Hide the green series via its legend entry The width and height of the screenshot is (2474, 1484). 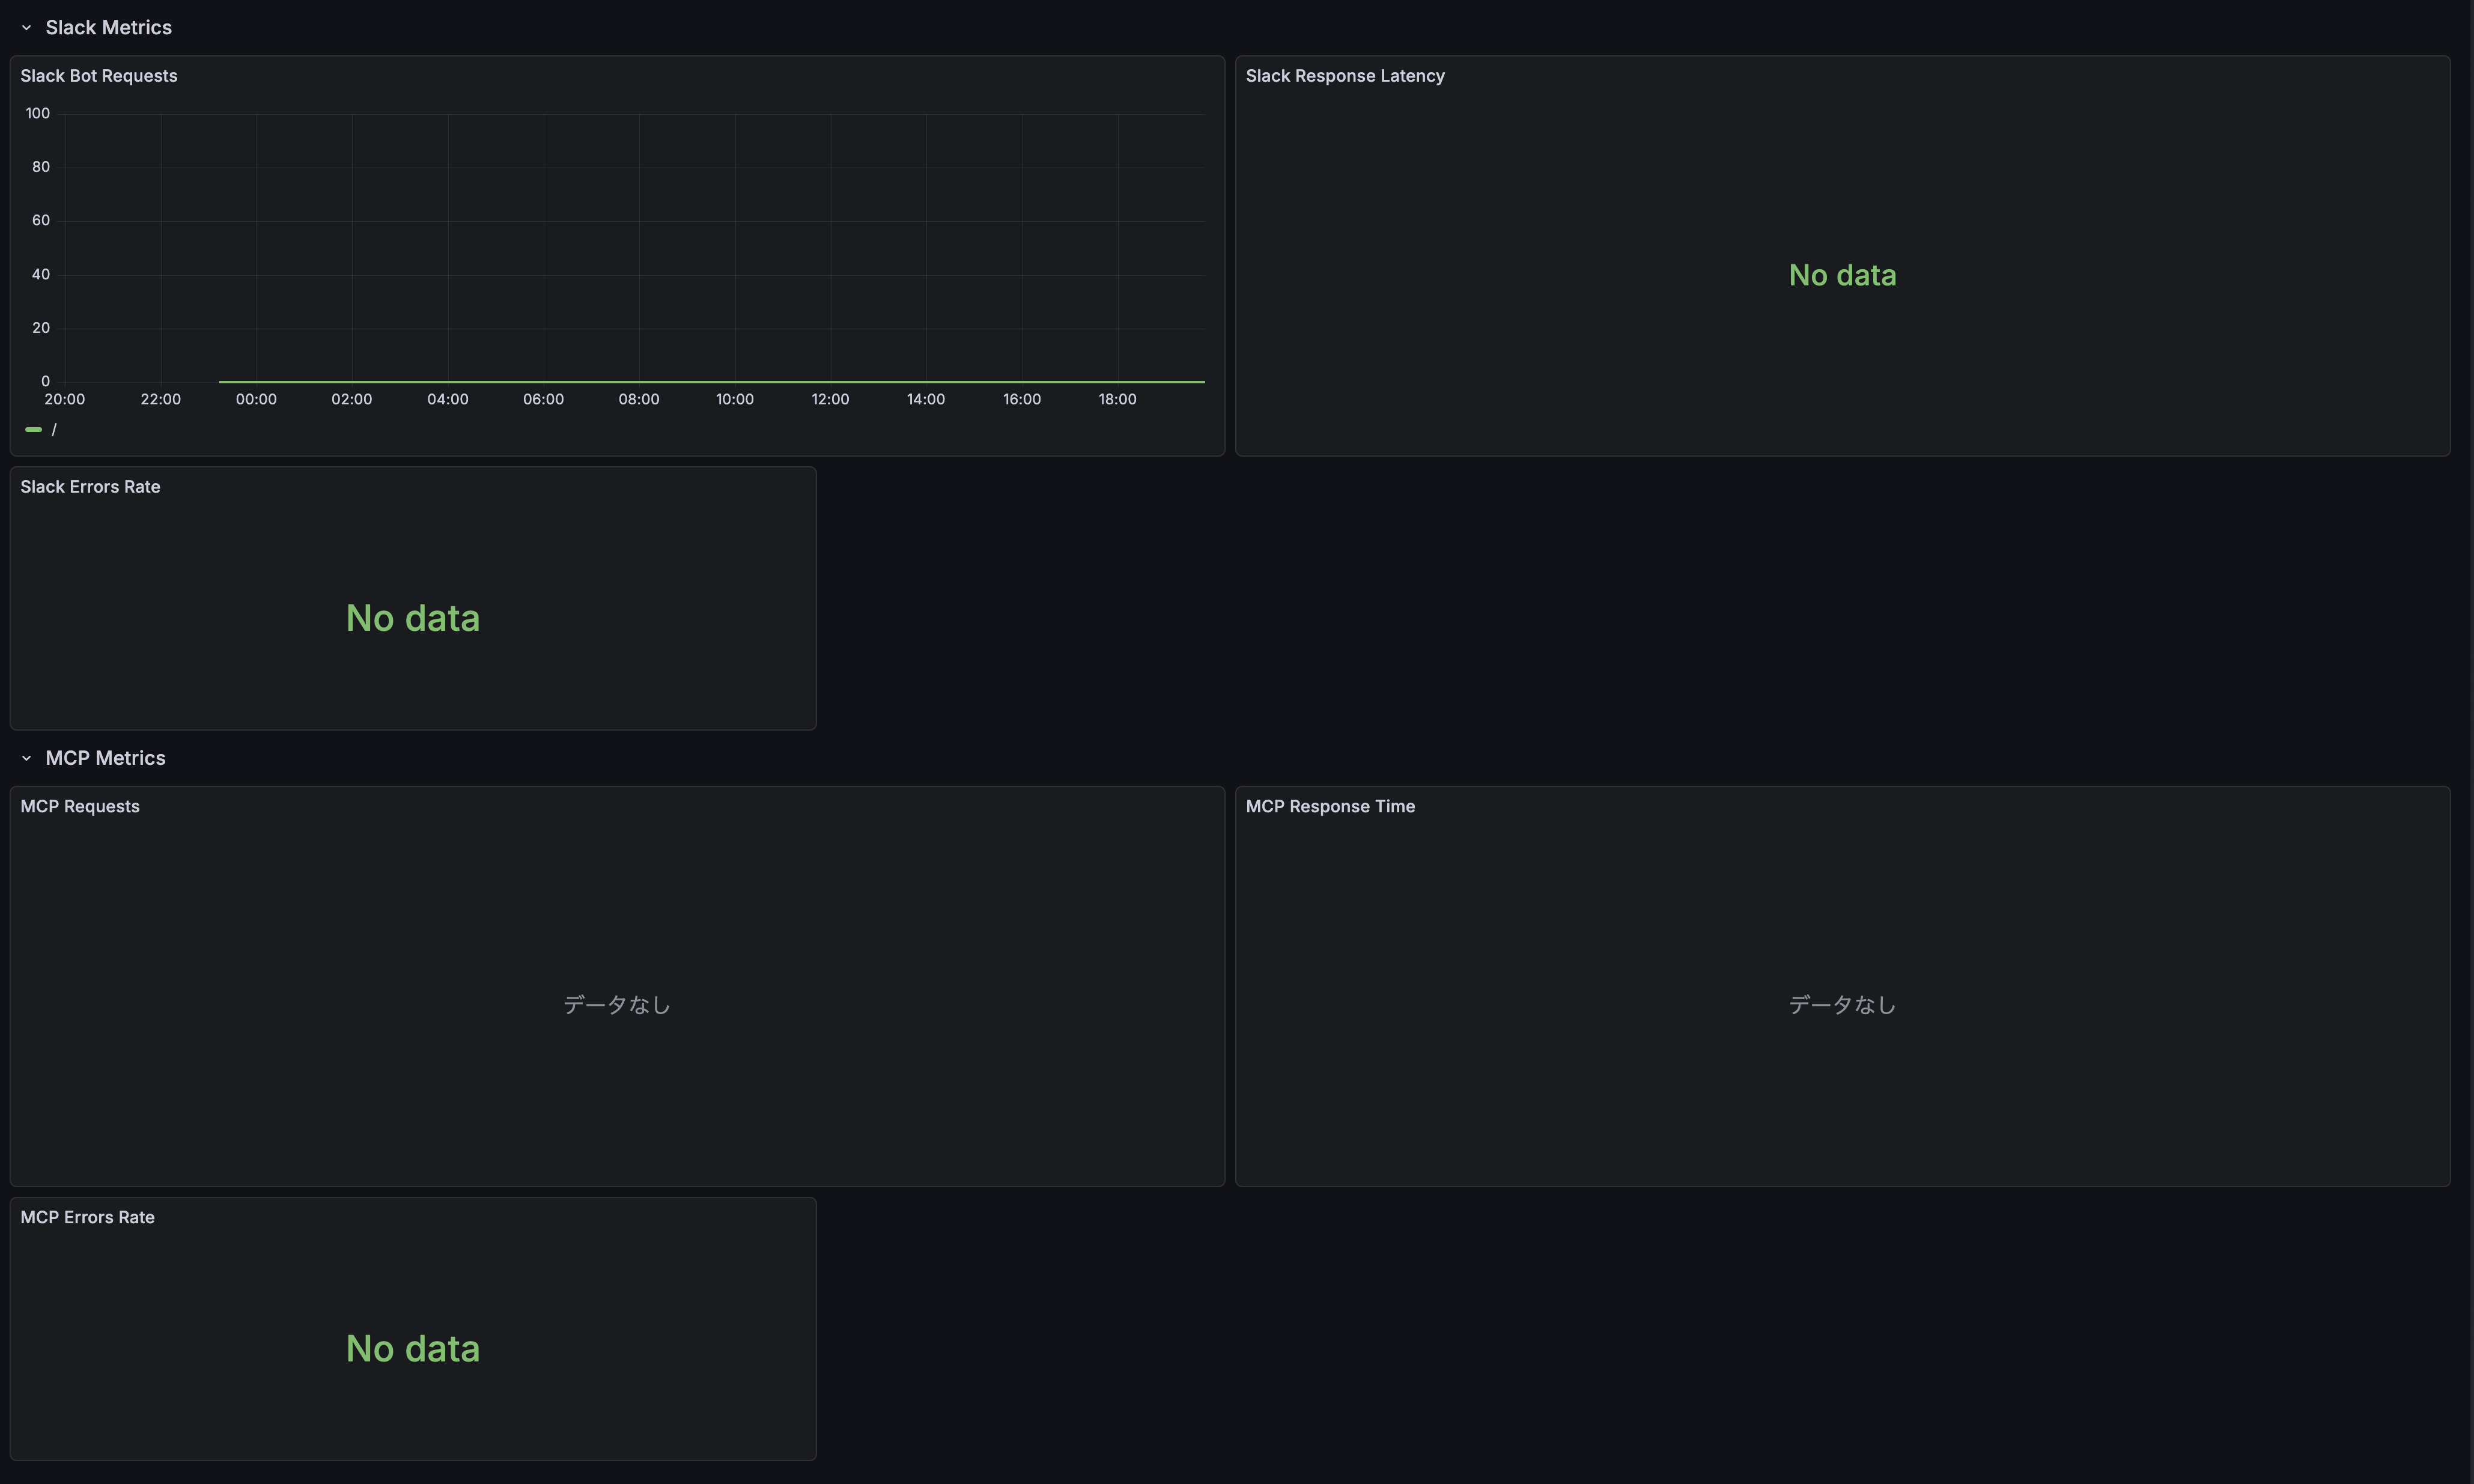tap(54, 428)
